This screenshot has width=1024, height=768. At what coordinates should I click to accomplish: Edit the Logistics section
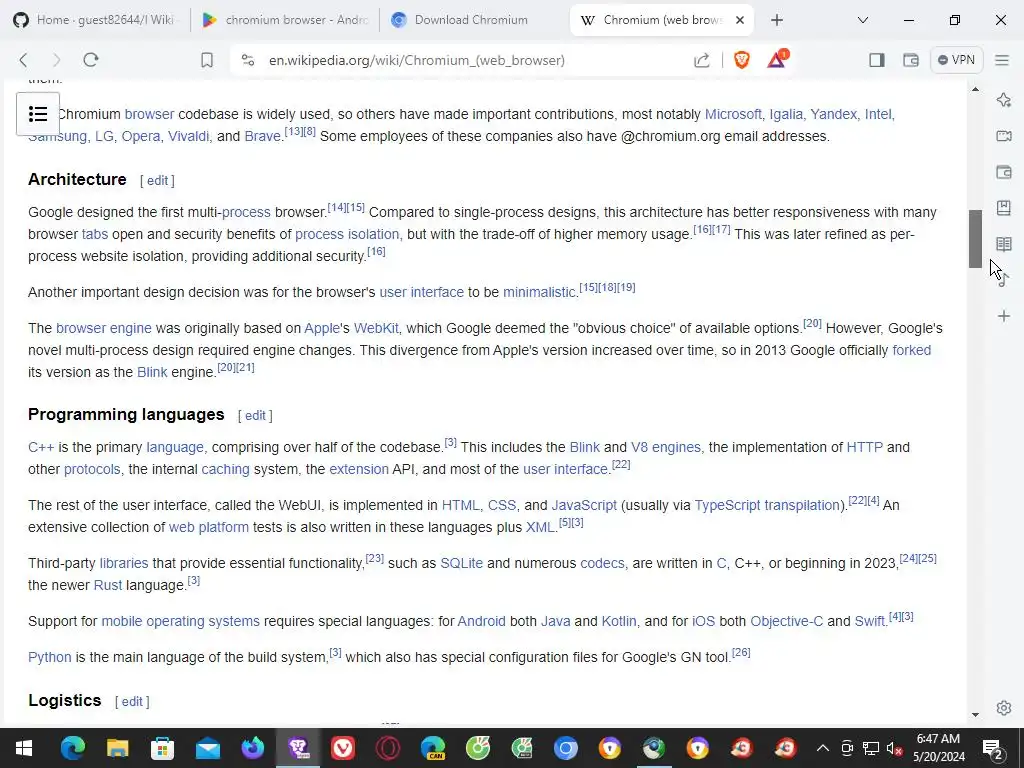click(x=132, y=702)
